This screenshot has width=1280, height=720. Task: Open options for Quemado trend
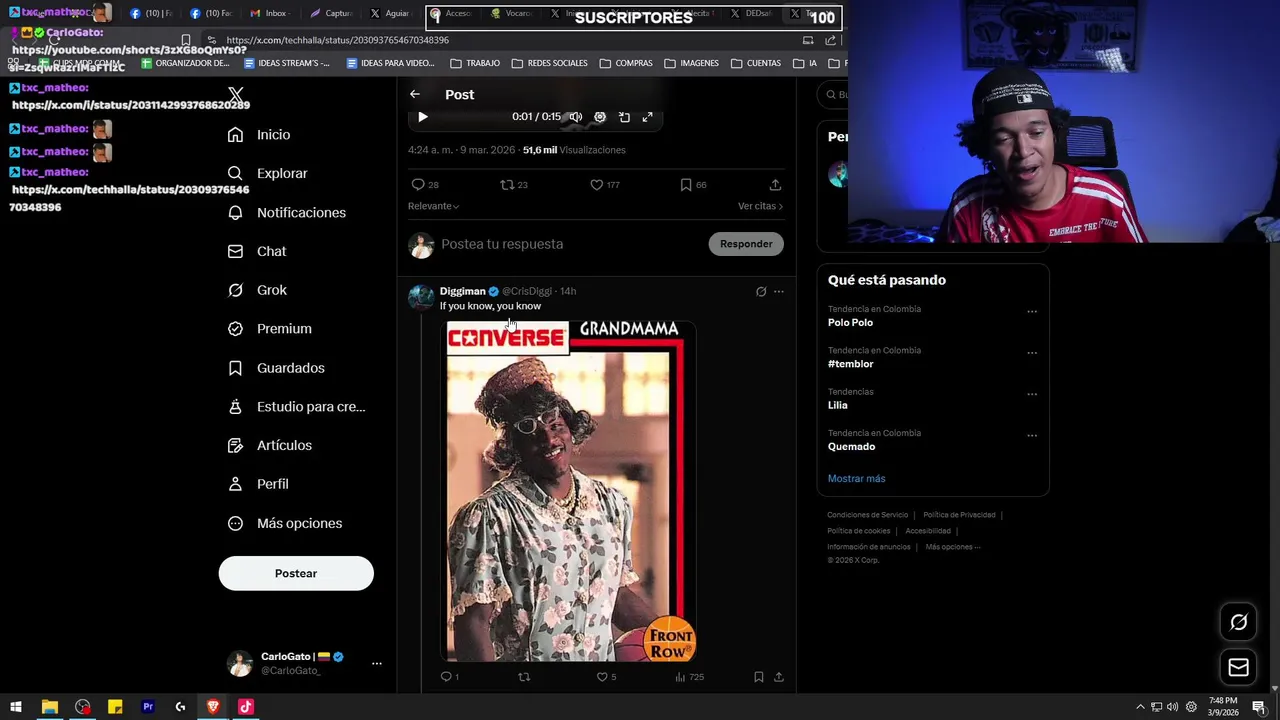coord(1032,435)
